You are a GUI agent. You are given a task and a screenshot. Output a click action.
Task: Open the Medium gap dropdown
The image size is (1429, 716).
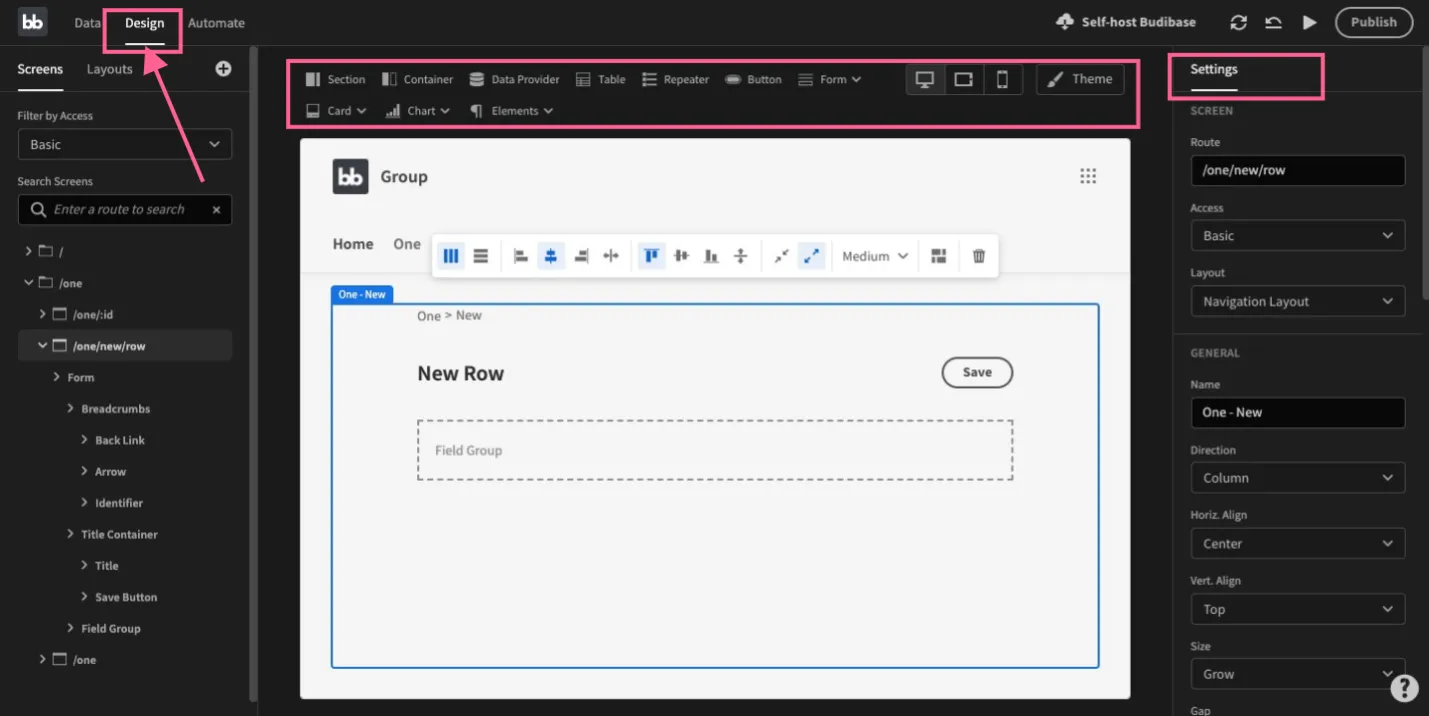coord(875,256)
